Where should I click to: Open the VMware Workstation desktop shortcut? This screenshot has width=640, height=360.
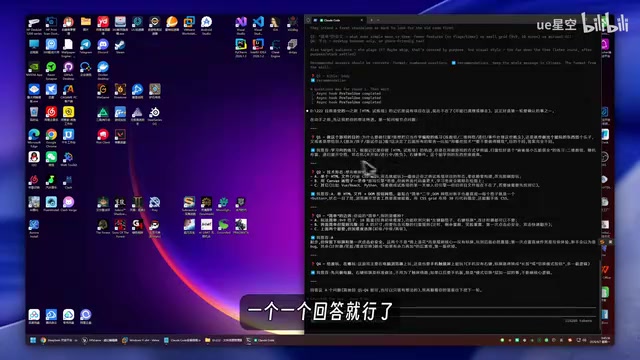pos(189,24)
